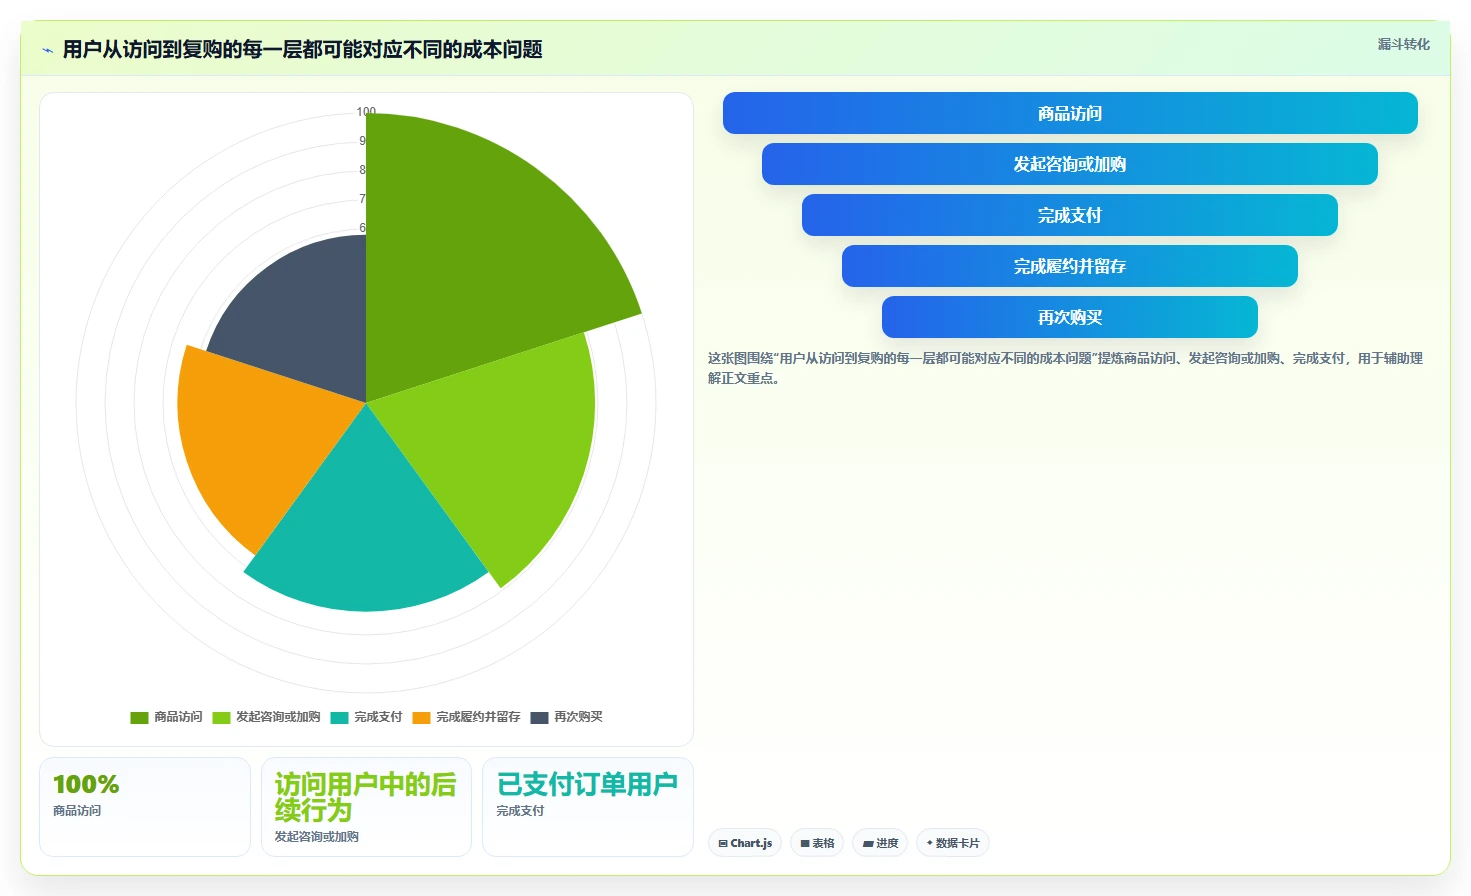Select the 商品访问 funnel bar
1471x896 pixels.
point(1070,113)
